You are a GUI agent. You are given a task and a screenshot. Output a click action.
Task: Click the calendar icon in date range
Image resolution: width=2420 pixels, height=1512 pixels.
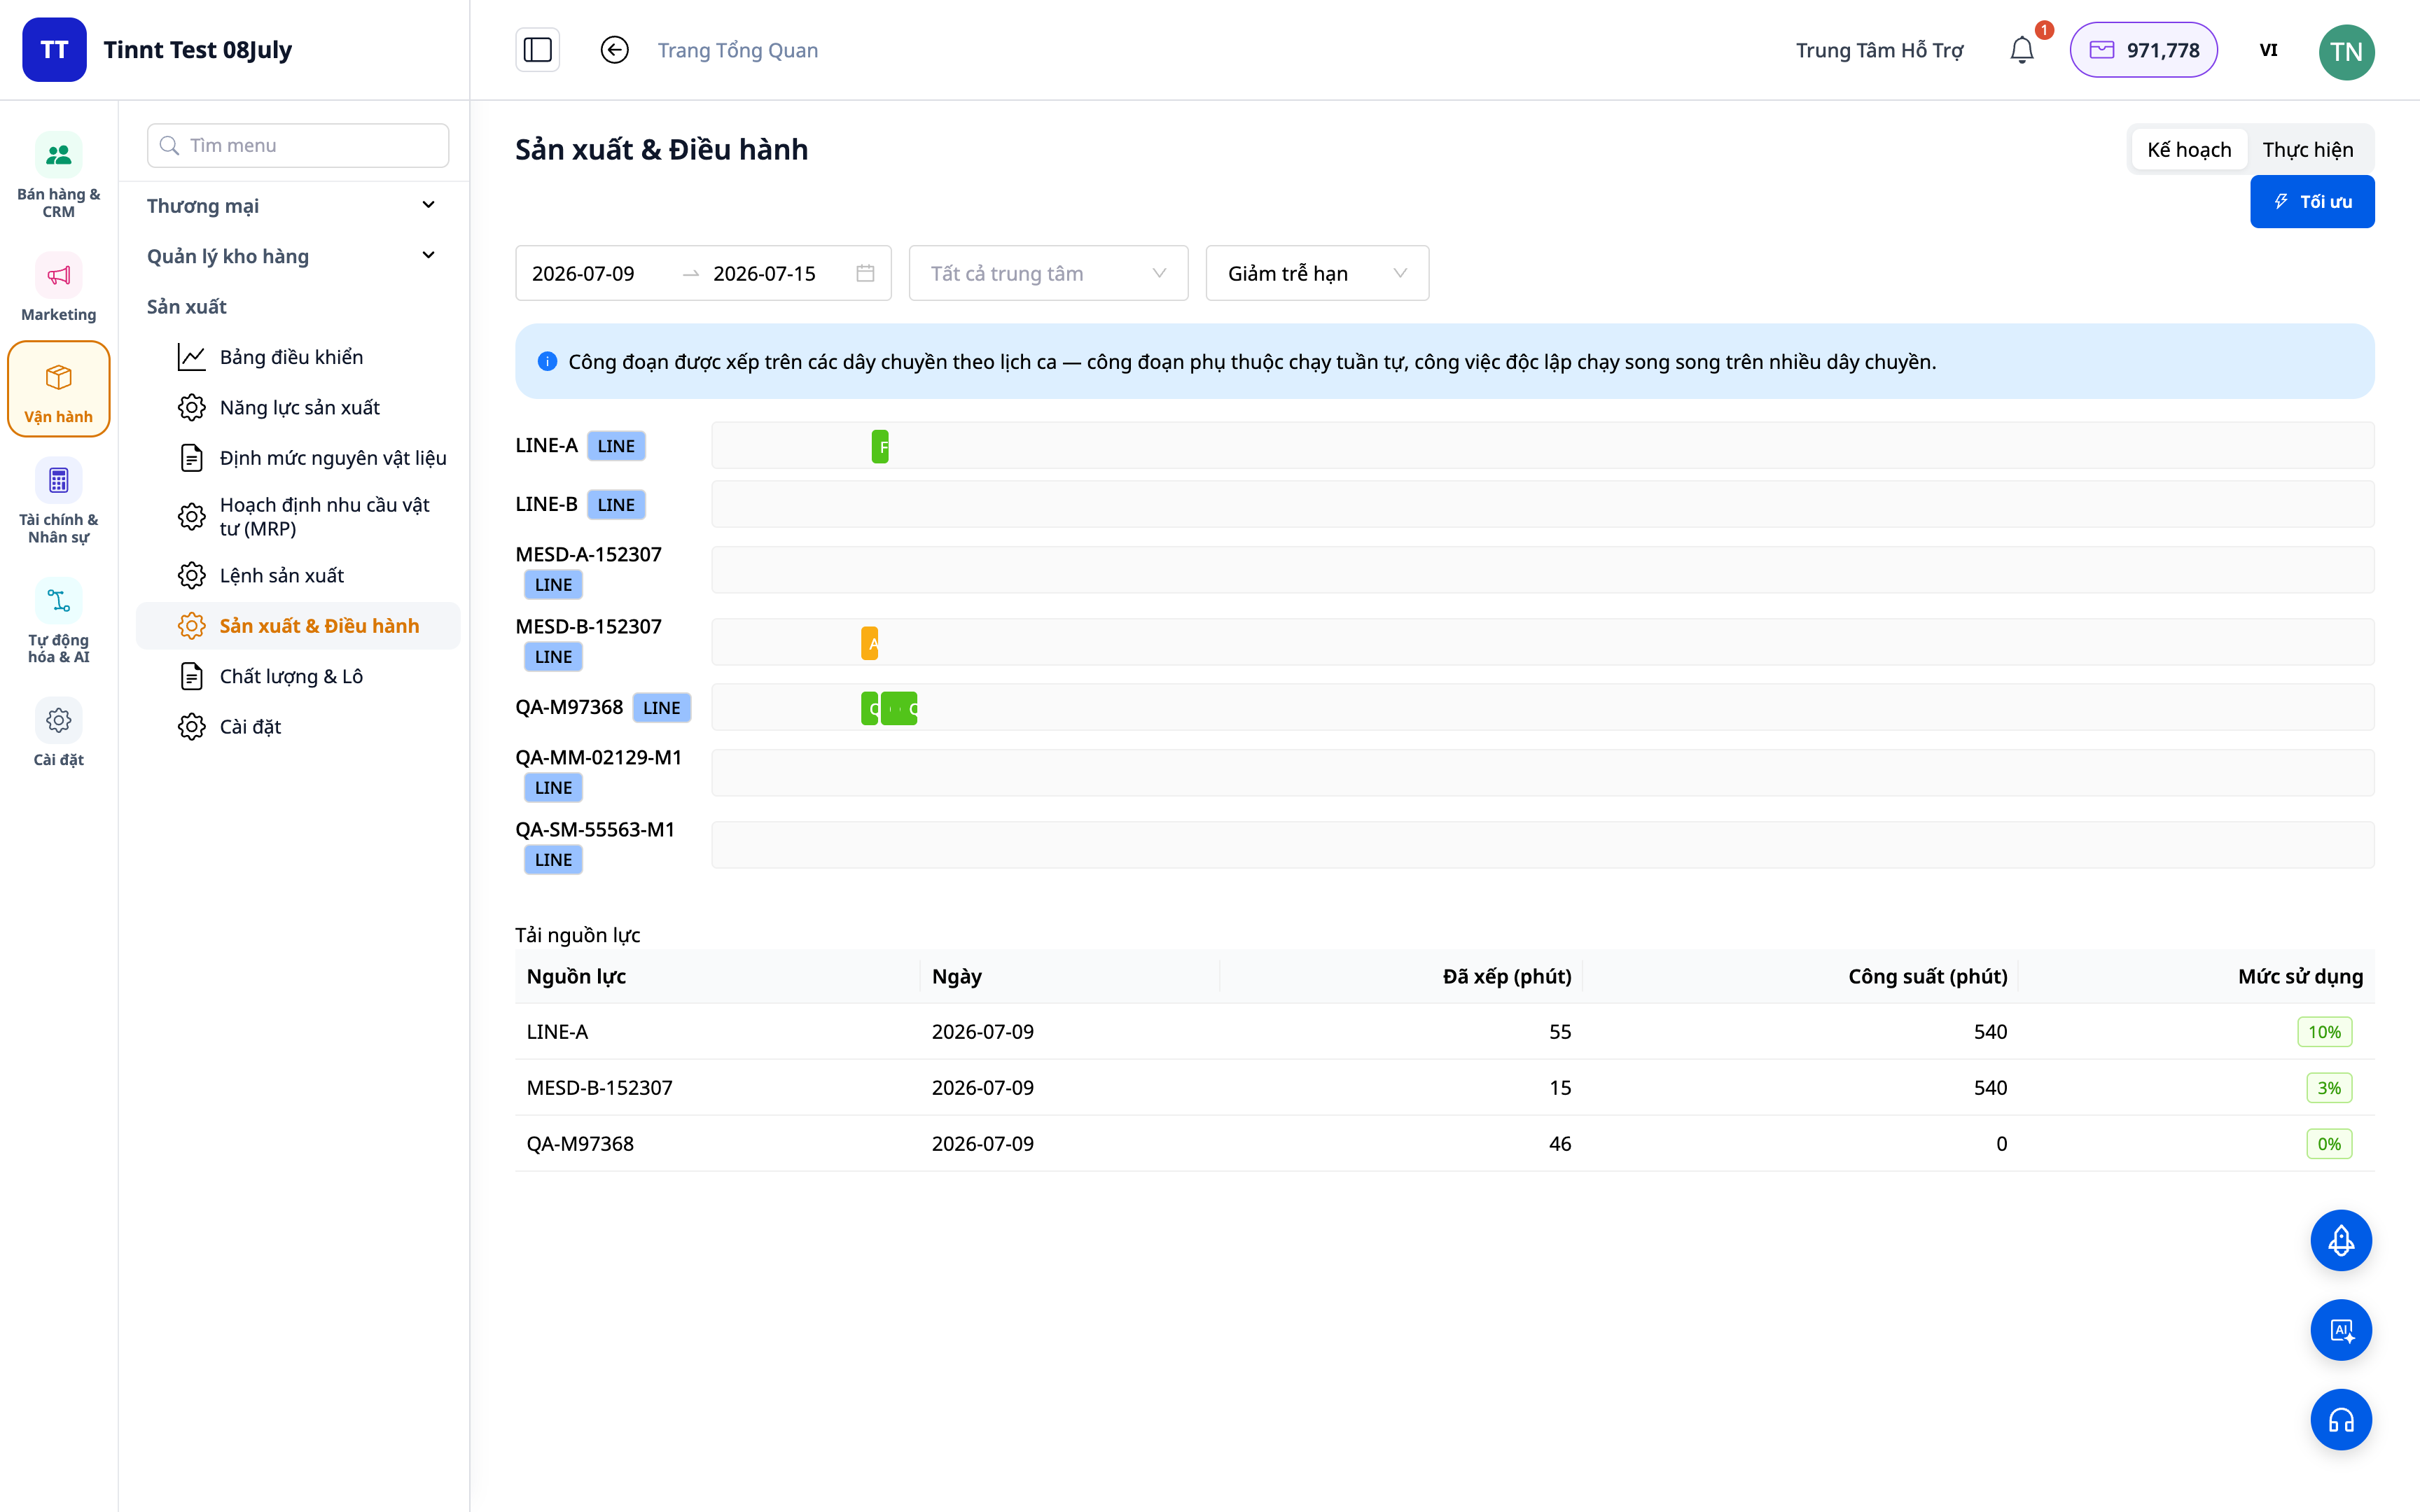(x=865, y=273)
